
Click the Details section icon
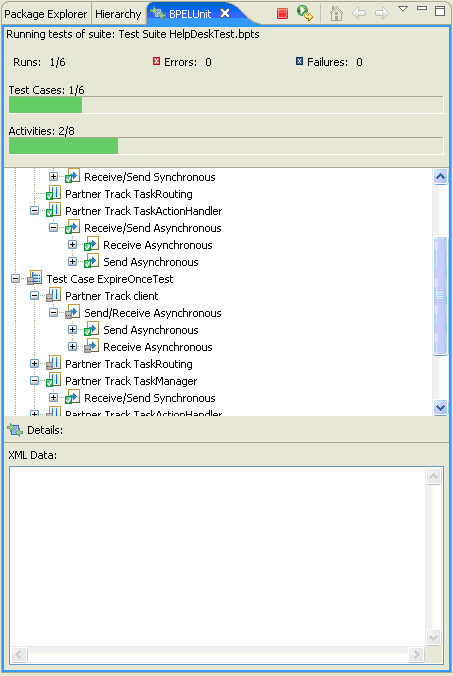tap(15, 430)
